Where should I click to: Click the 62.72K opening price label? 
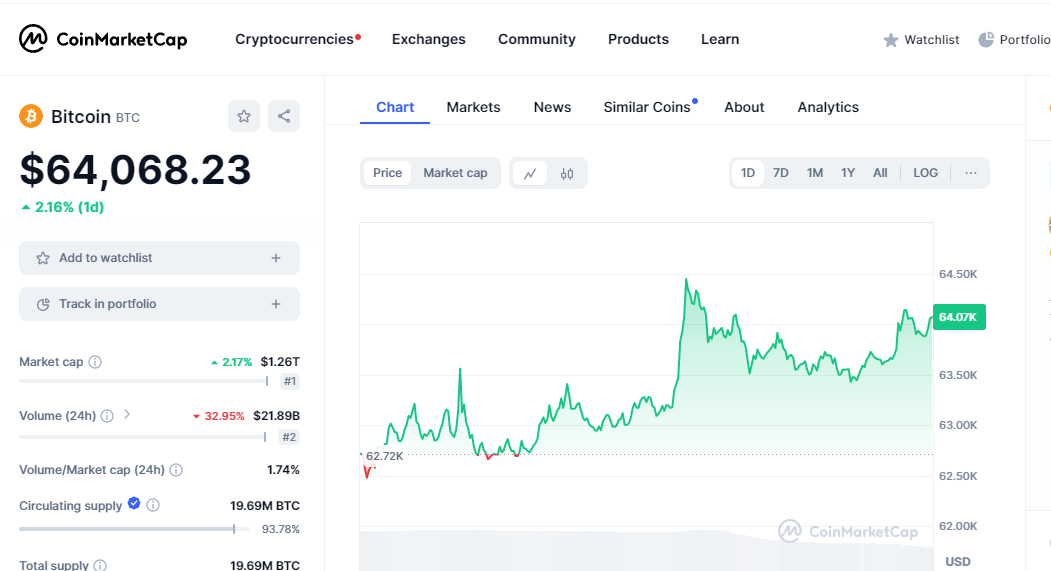[385, 456]
